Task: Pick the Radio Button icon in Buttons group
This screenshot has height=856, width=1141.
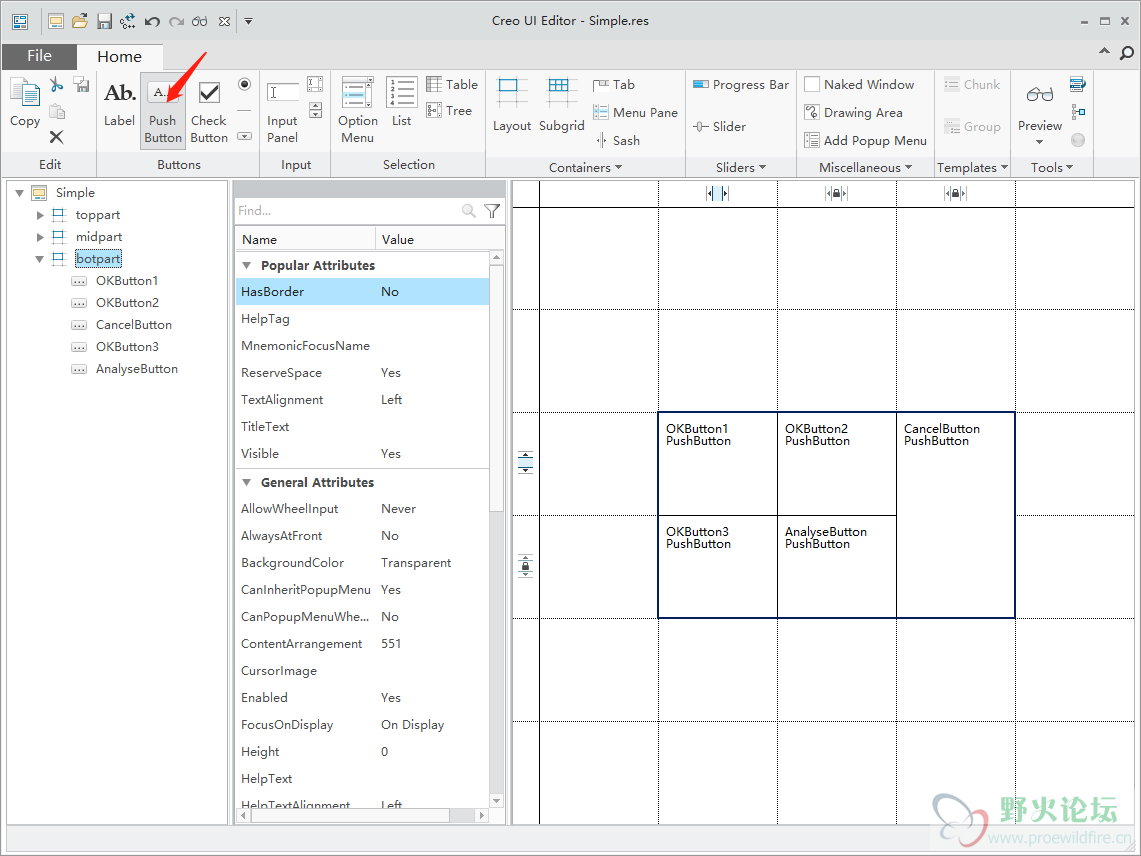Action: [244, 84]
